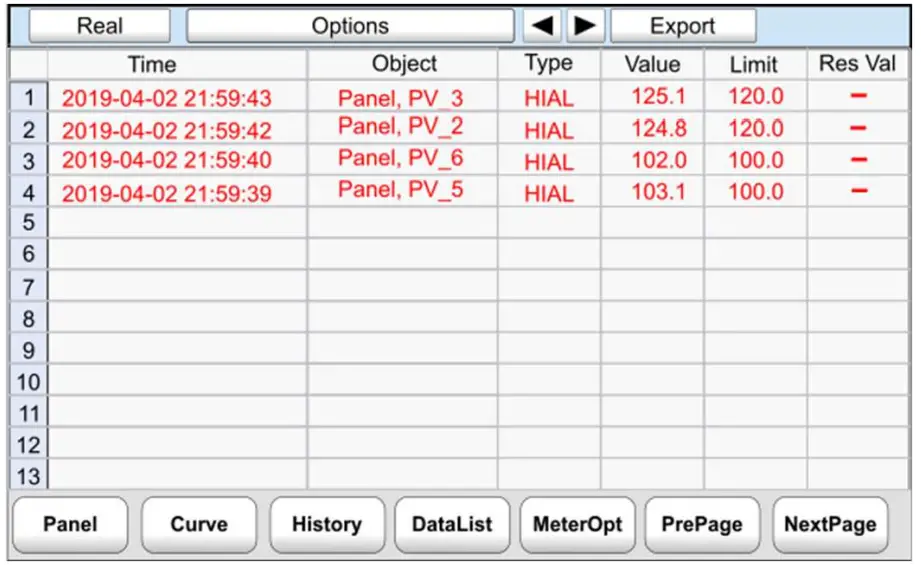Go to the next page with NextPage
Image resolution: width=921 pixels, height=565 pixels.
click(830, 524)
